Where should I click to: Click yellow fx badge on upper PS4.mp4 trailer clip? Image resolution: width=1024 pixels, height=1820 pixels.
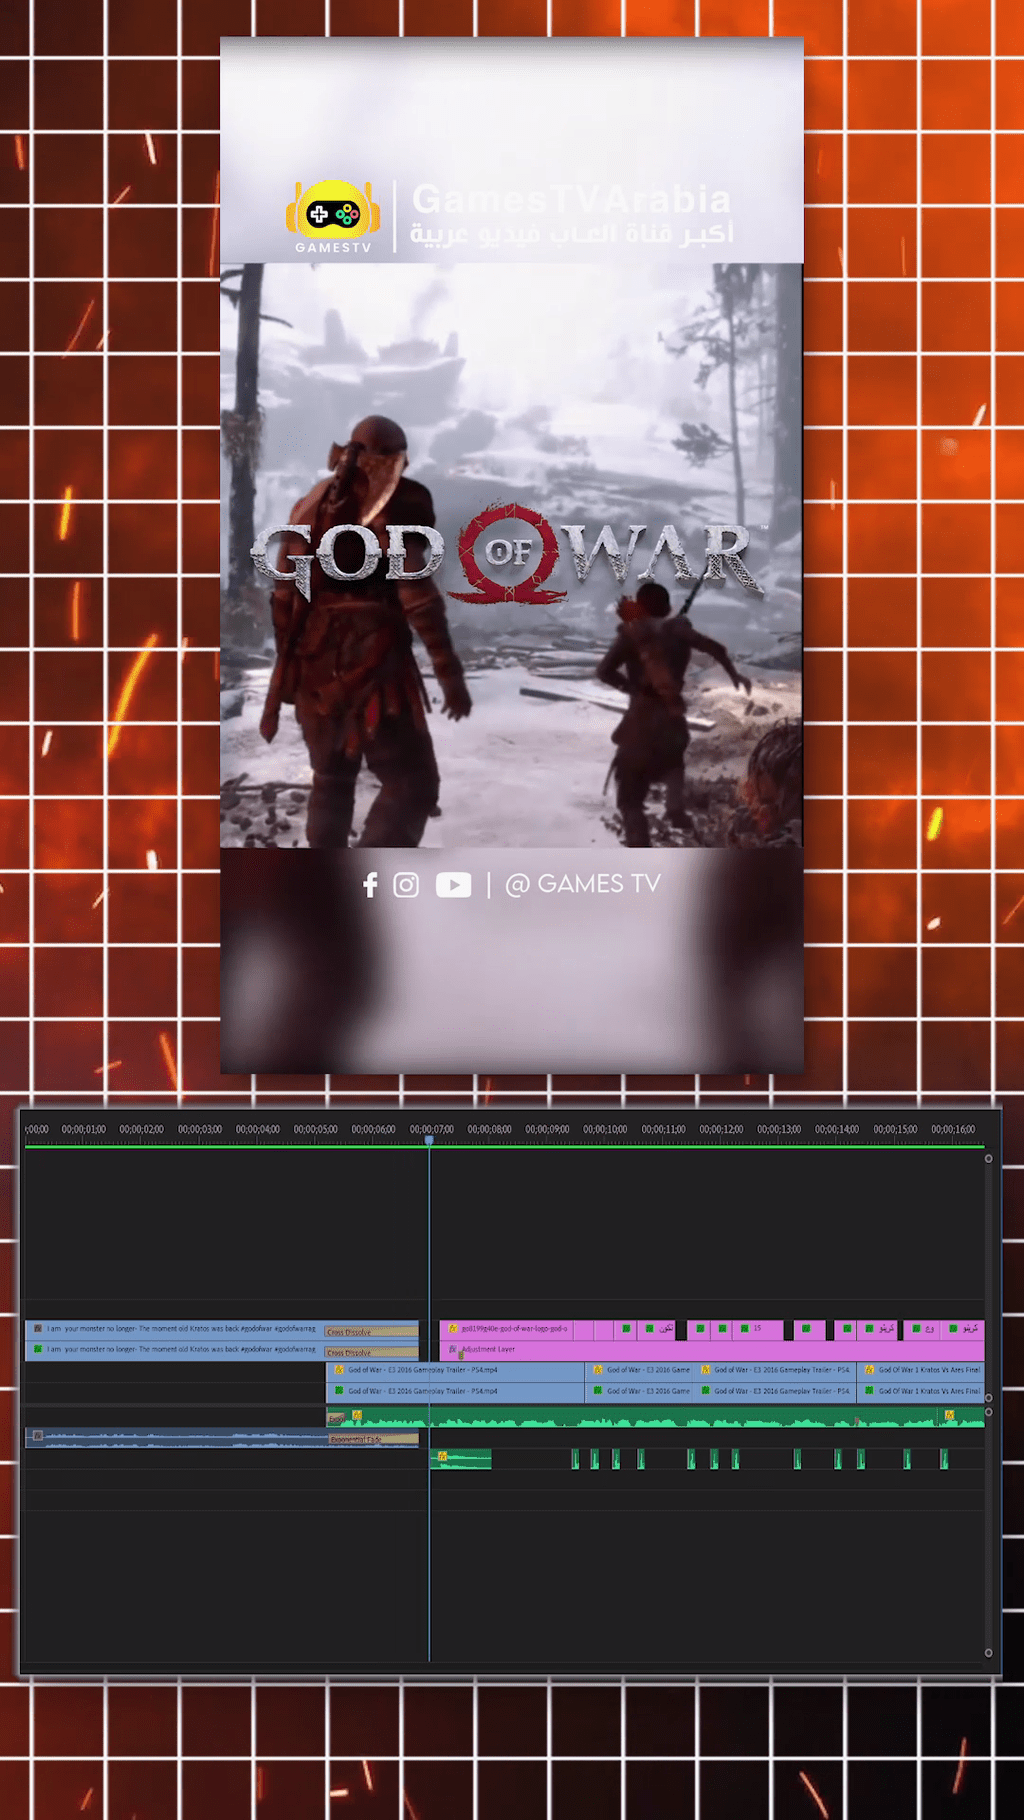(339, 1370)
